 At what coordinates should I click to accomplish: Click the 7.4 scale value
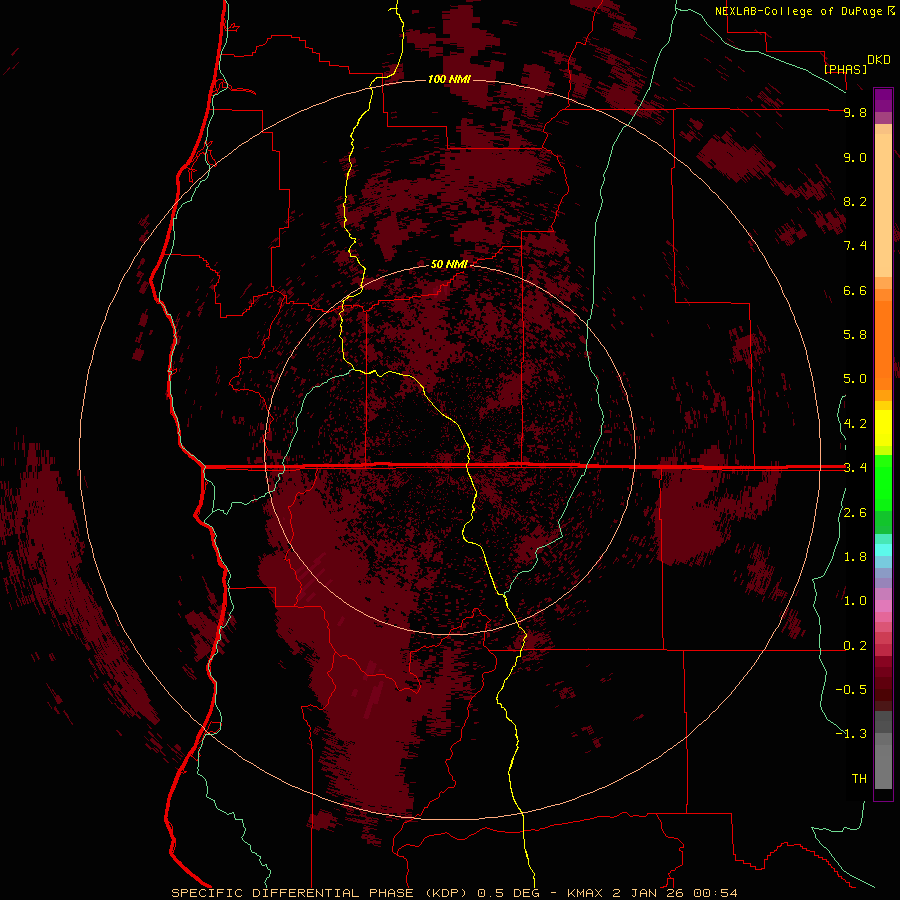[855, 246]
